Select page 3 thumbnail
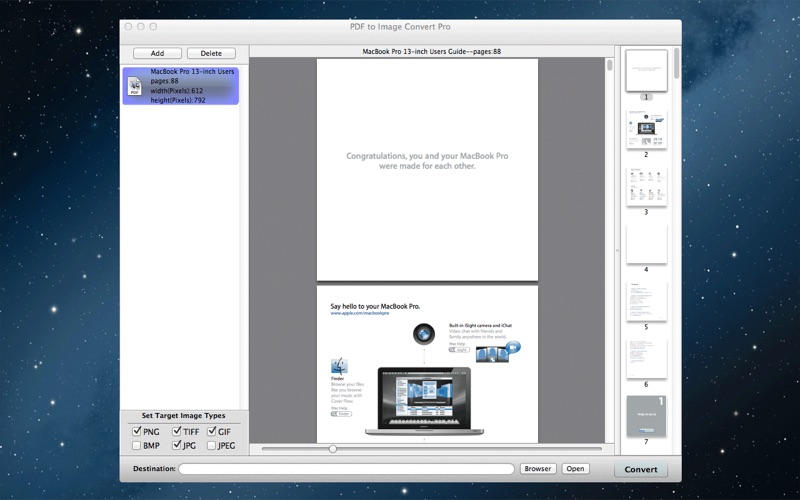The image size is (800, 500). [646, 186]
